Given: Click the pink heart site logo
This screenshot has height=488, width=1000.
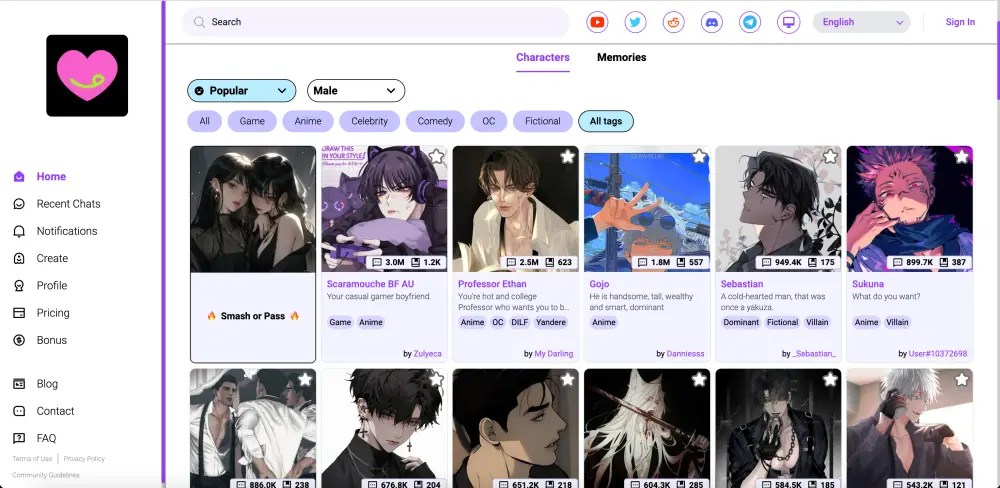Looking at the screenshot, I should pos(87,75).
